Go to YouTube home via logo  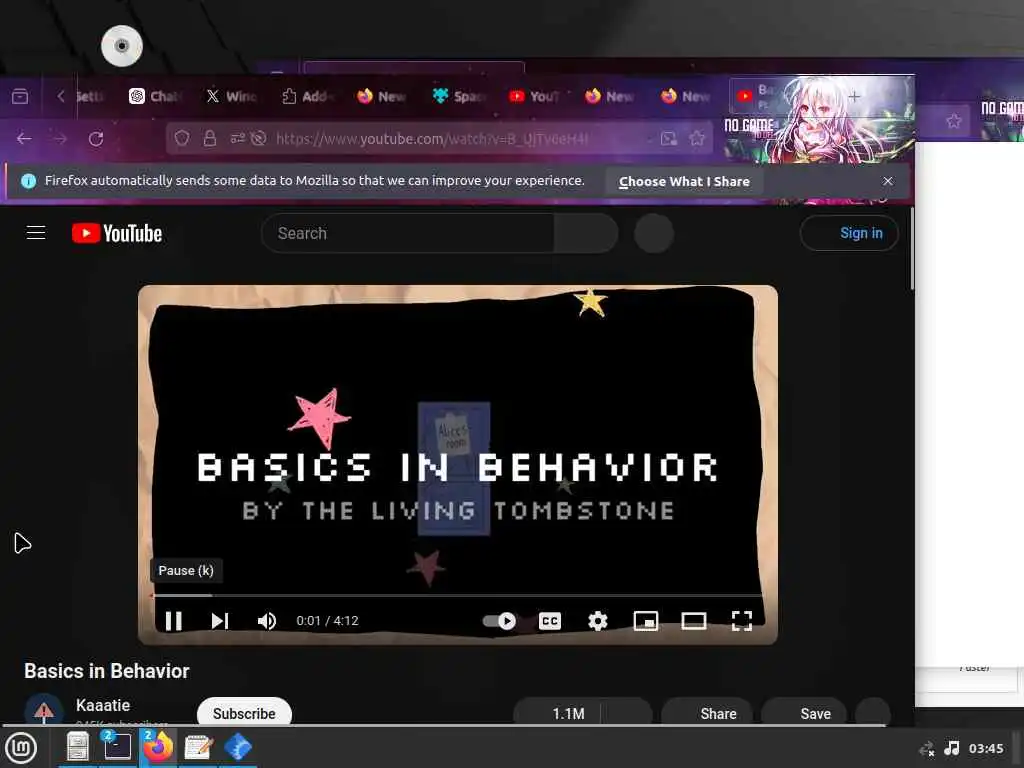[x=117, y=233]
